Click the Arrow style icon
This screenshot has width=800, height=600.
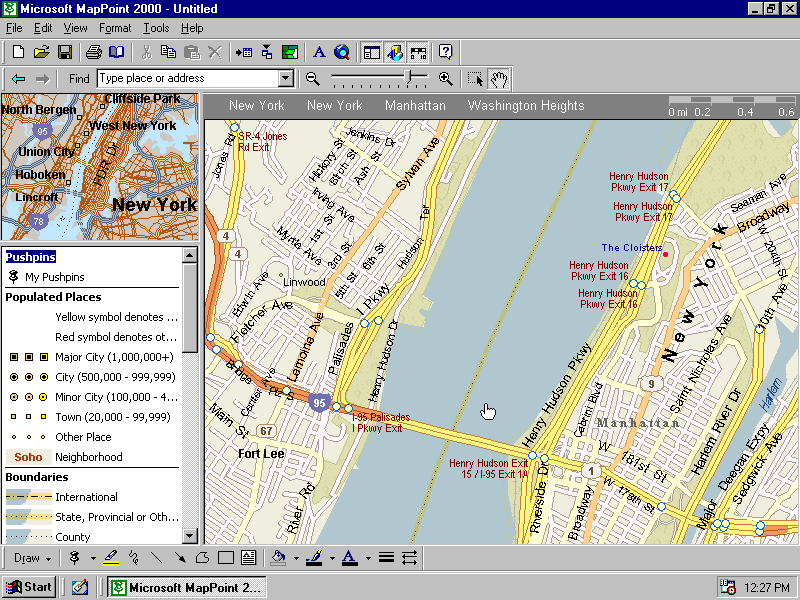point(409,558)
